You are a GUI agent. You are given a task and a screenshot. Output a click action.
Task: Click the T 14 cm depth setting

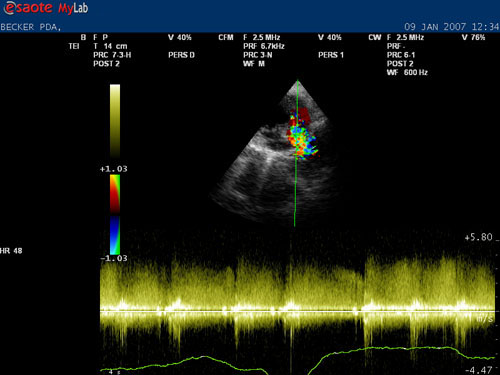tap(110, 46)
